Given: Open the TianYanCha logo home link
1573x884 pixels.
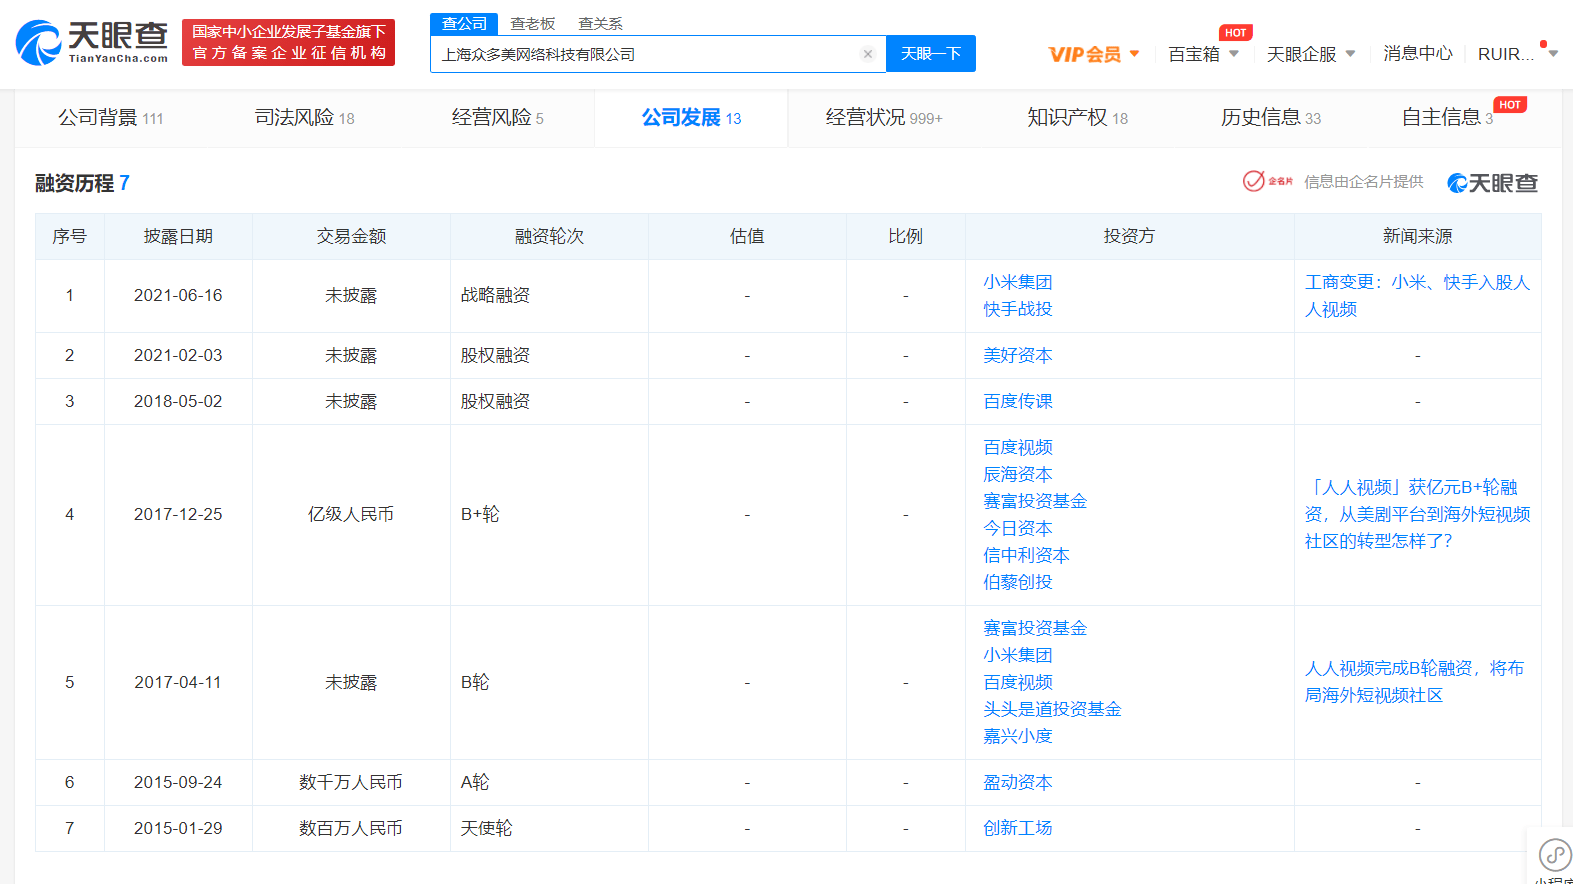Looking at the screenshot, I should (x=92, y=42).
